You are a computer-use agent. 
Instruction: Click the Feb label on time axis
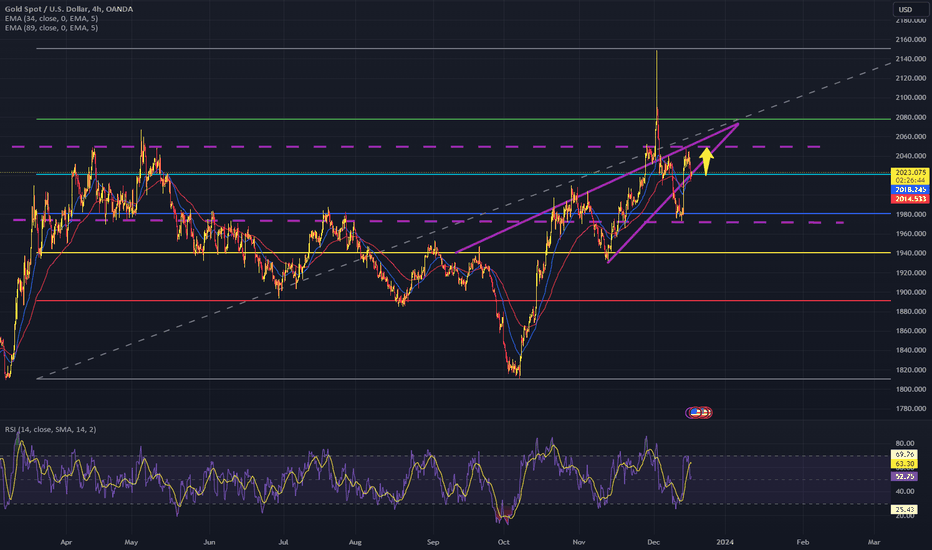[x=802, y=542]
